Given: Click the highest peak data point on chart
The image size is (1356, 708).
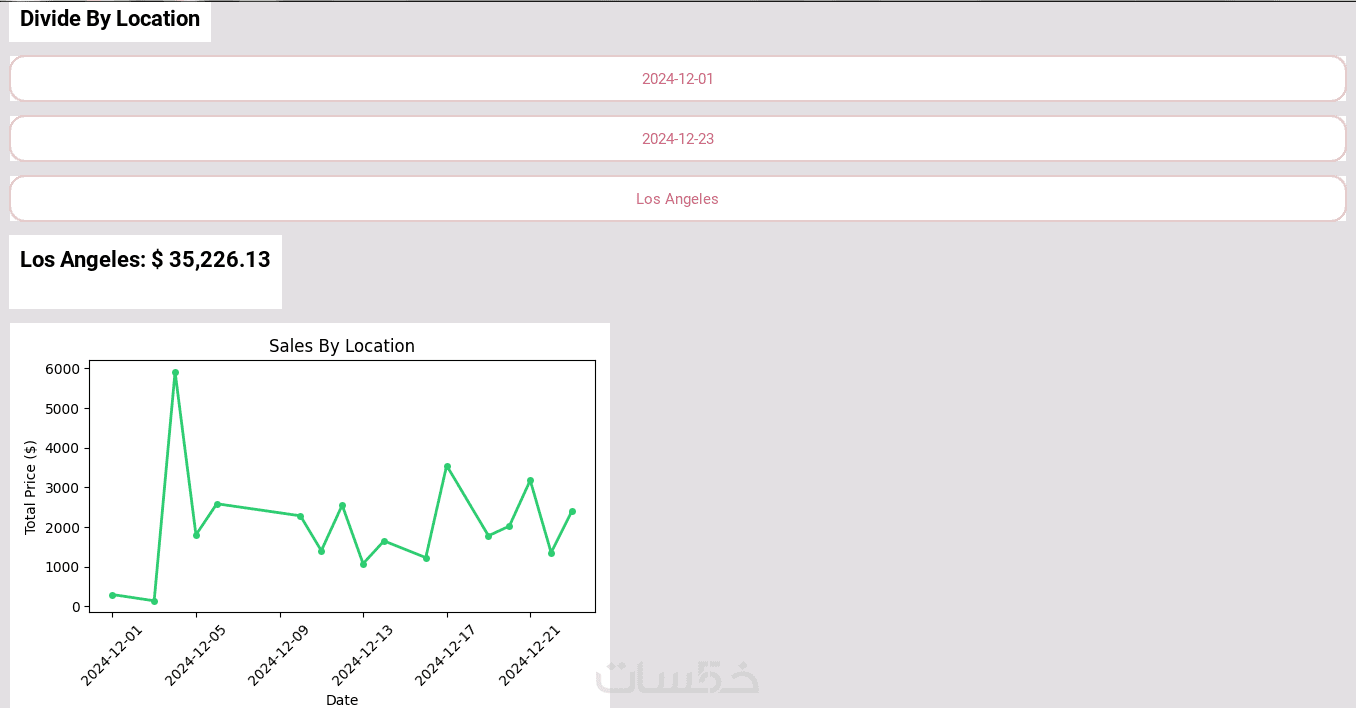Looking at the screenshot, I should coord(175,372).
